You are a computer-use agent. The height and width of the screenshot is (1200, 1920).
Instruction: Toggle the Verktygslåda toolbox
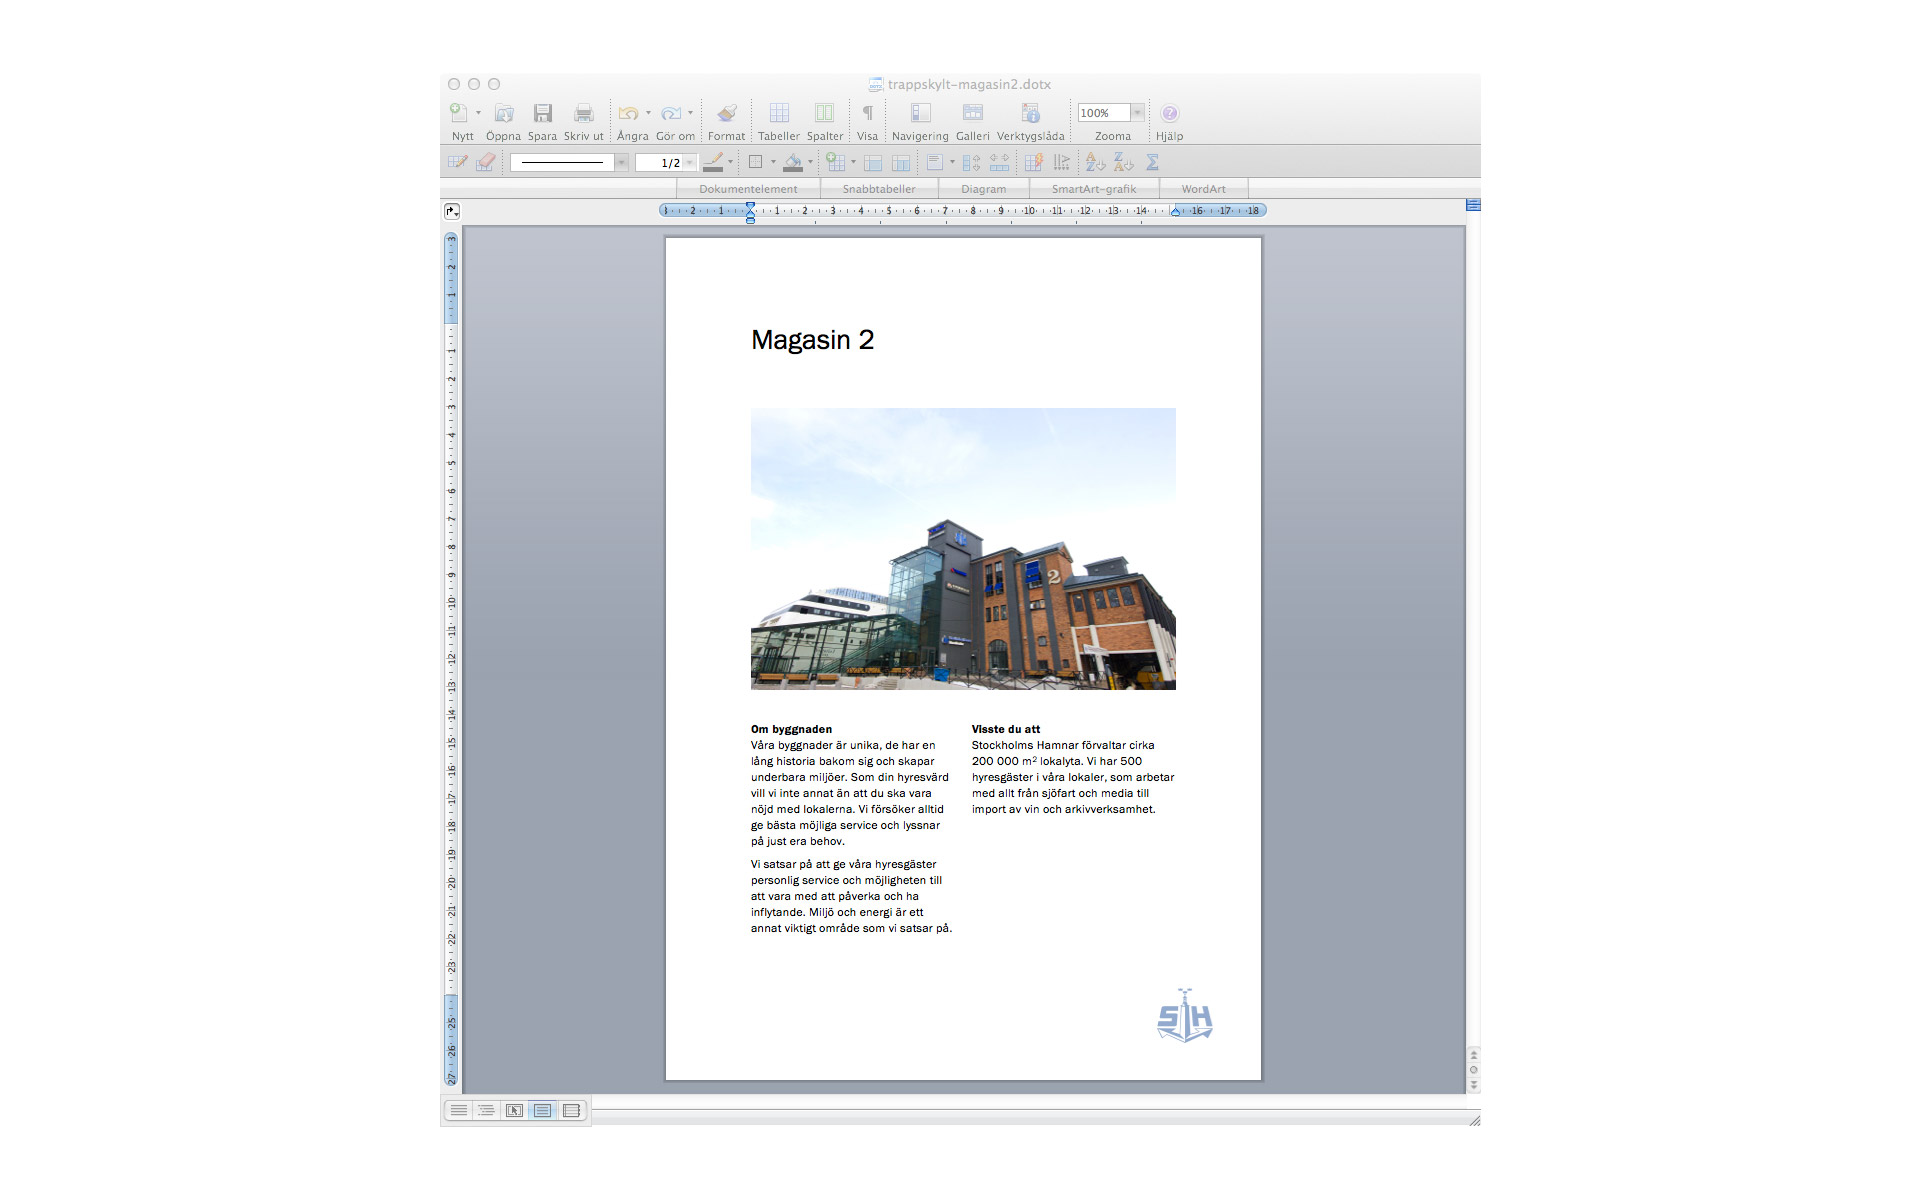click(1031, 113)
